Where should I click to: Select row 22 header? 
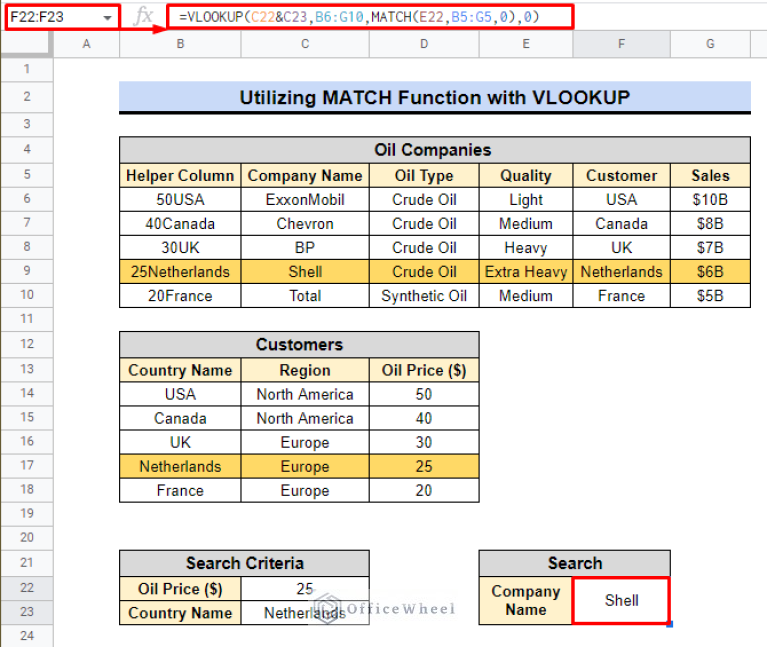[x=27, y=588]
